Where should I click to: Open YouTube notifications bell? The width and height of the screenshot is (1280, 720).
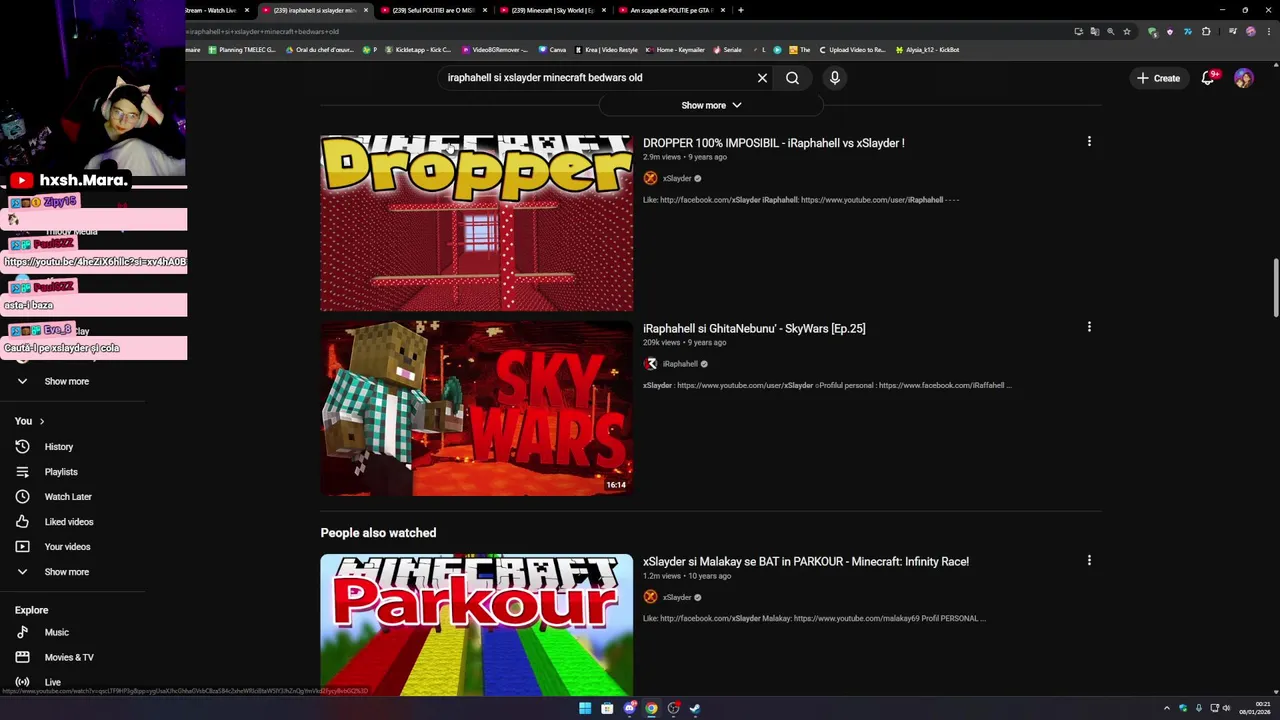1208,78
